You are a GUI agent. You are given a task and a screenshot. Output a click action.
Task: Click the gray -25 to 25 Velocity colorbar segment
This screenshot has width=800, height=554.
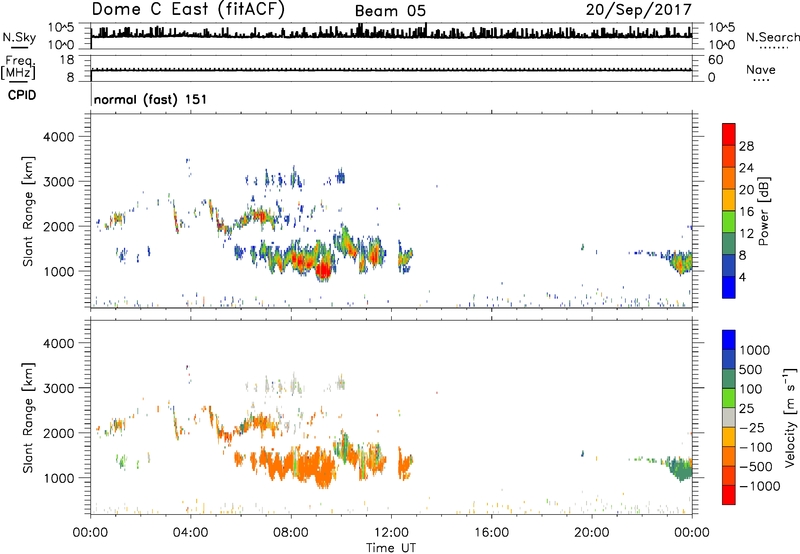click(729, 418)
